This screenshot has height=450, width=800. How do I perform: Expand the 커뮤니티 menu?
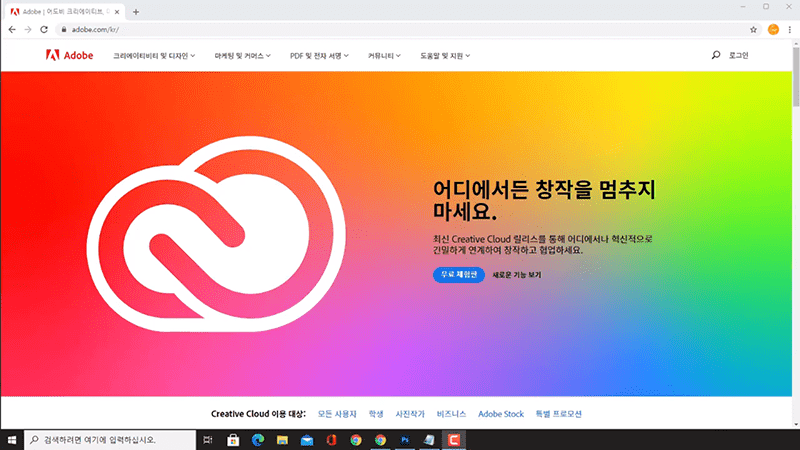pos(384,56)
